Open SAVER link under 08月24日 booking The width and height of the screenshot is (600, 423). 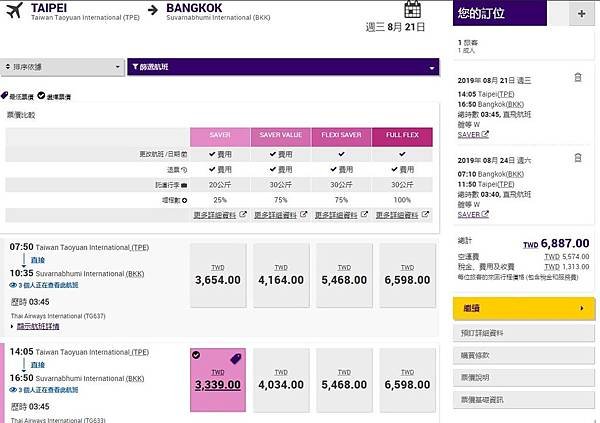coord(473,214)
